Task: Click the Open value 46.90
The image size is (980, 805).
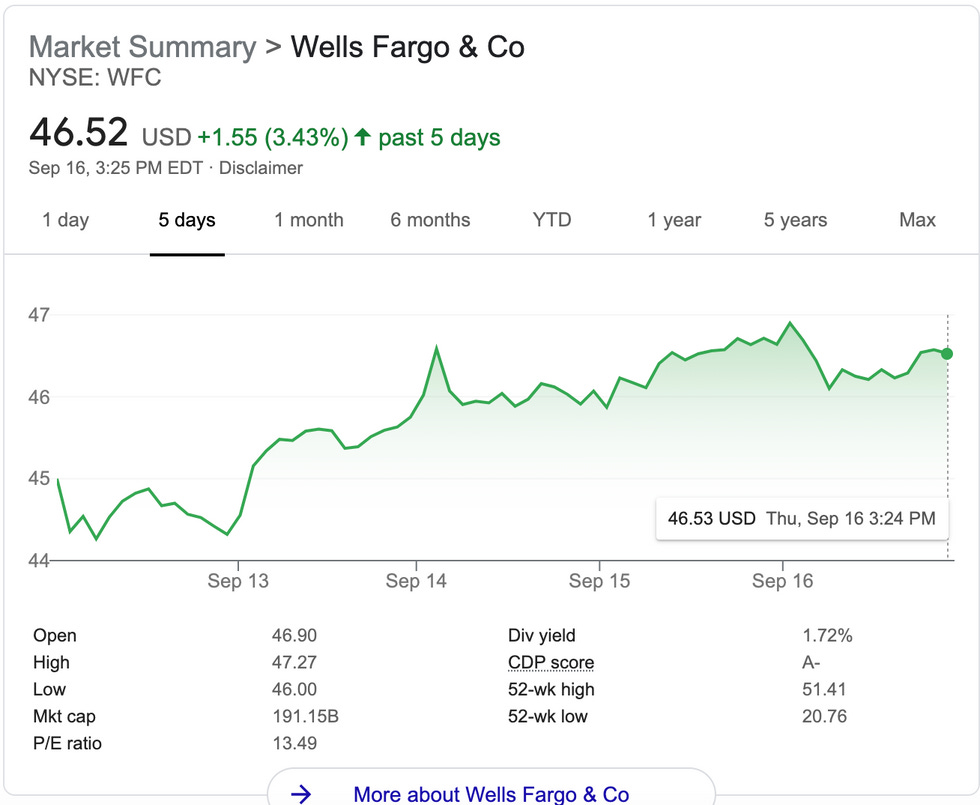Action: tap(294, 636)
